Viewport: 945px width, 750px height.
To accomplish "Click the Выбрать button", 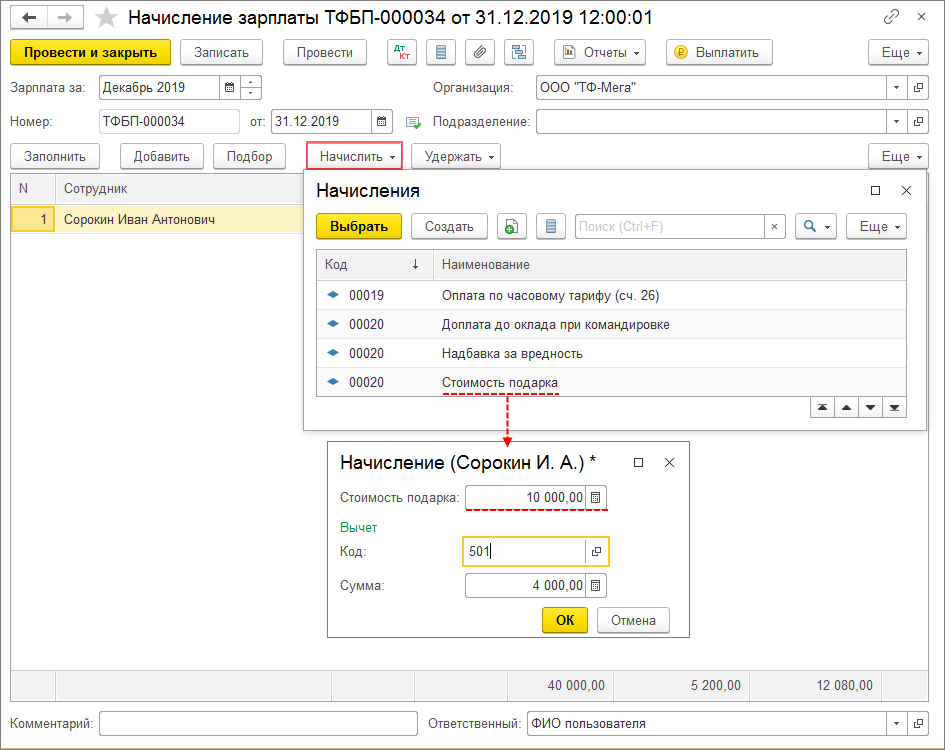I will click(358, 227).
